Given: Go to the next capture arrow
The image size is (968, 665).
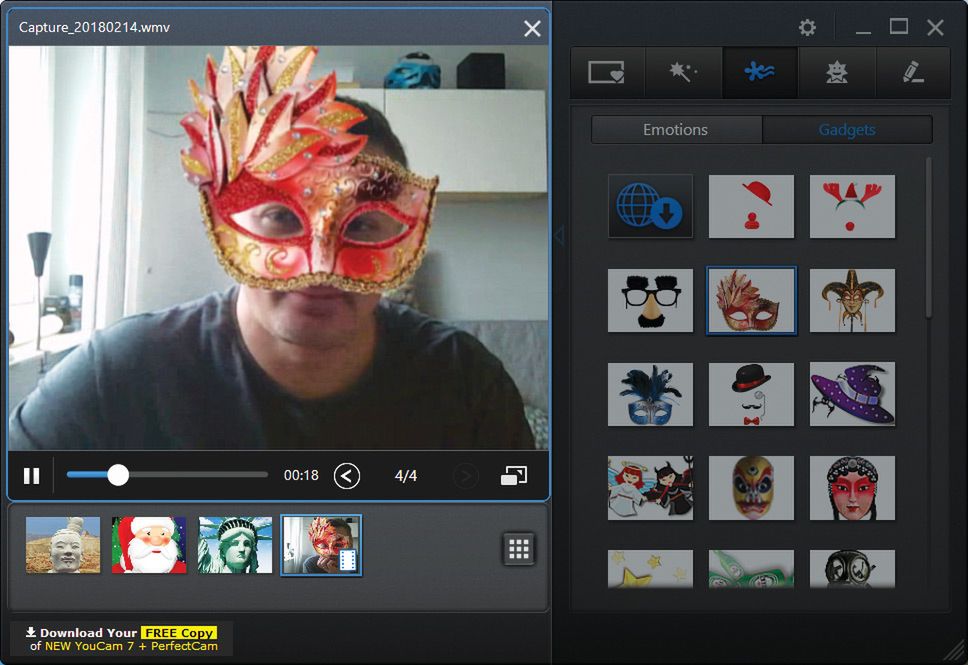Looking at the screenshot, I should [x=466, y=475].
